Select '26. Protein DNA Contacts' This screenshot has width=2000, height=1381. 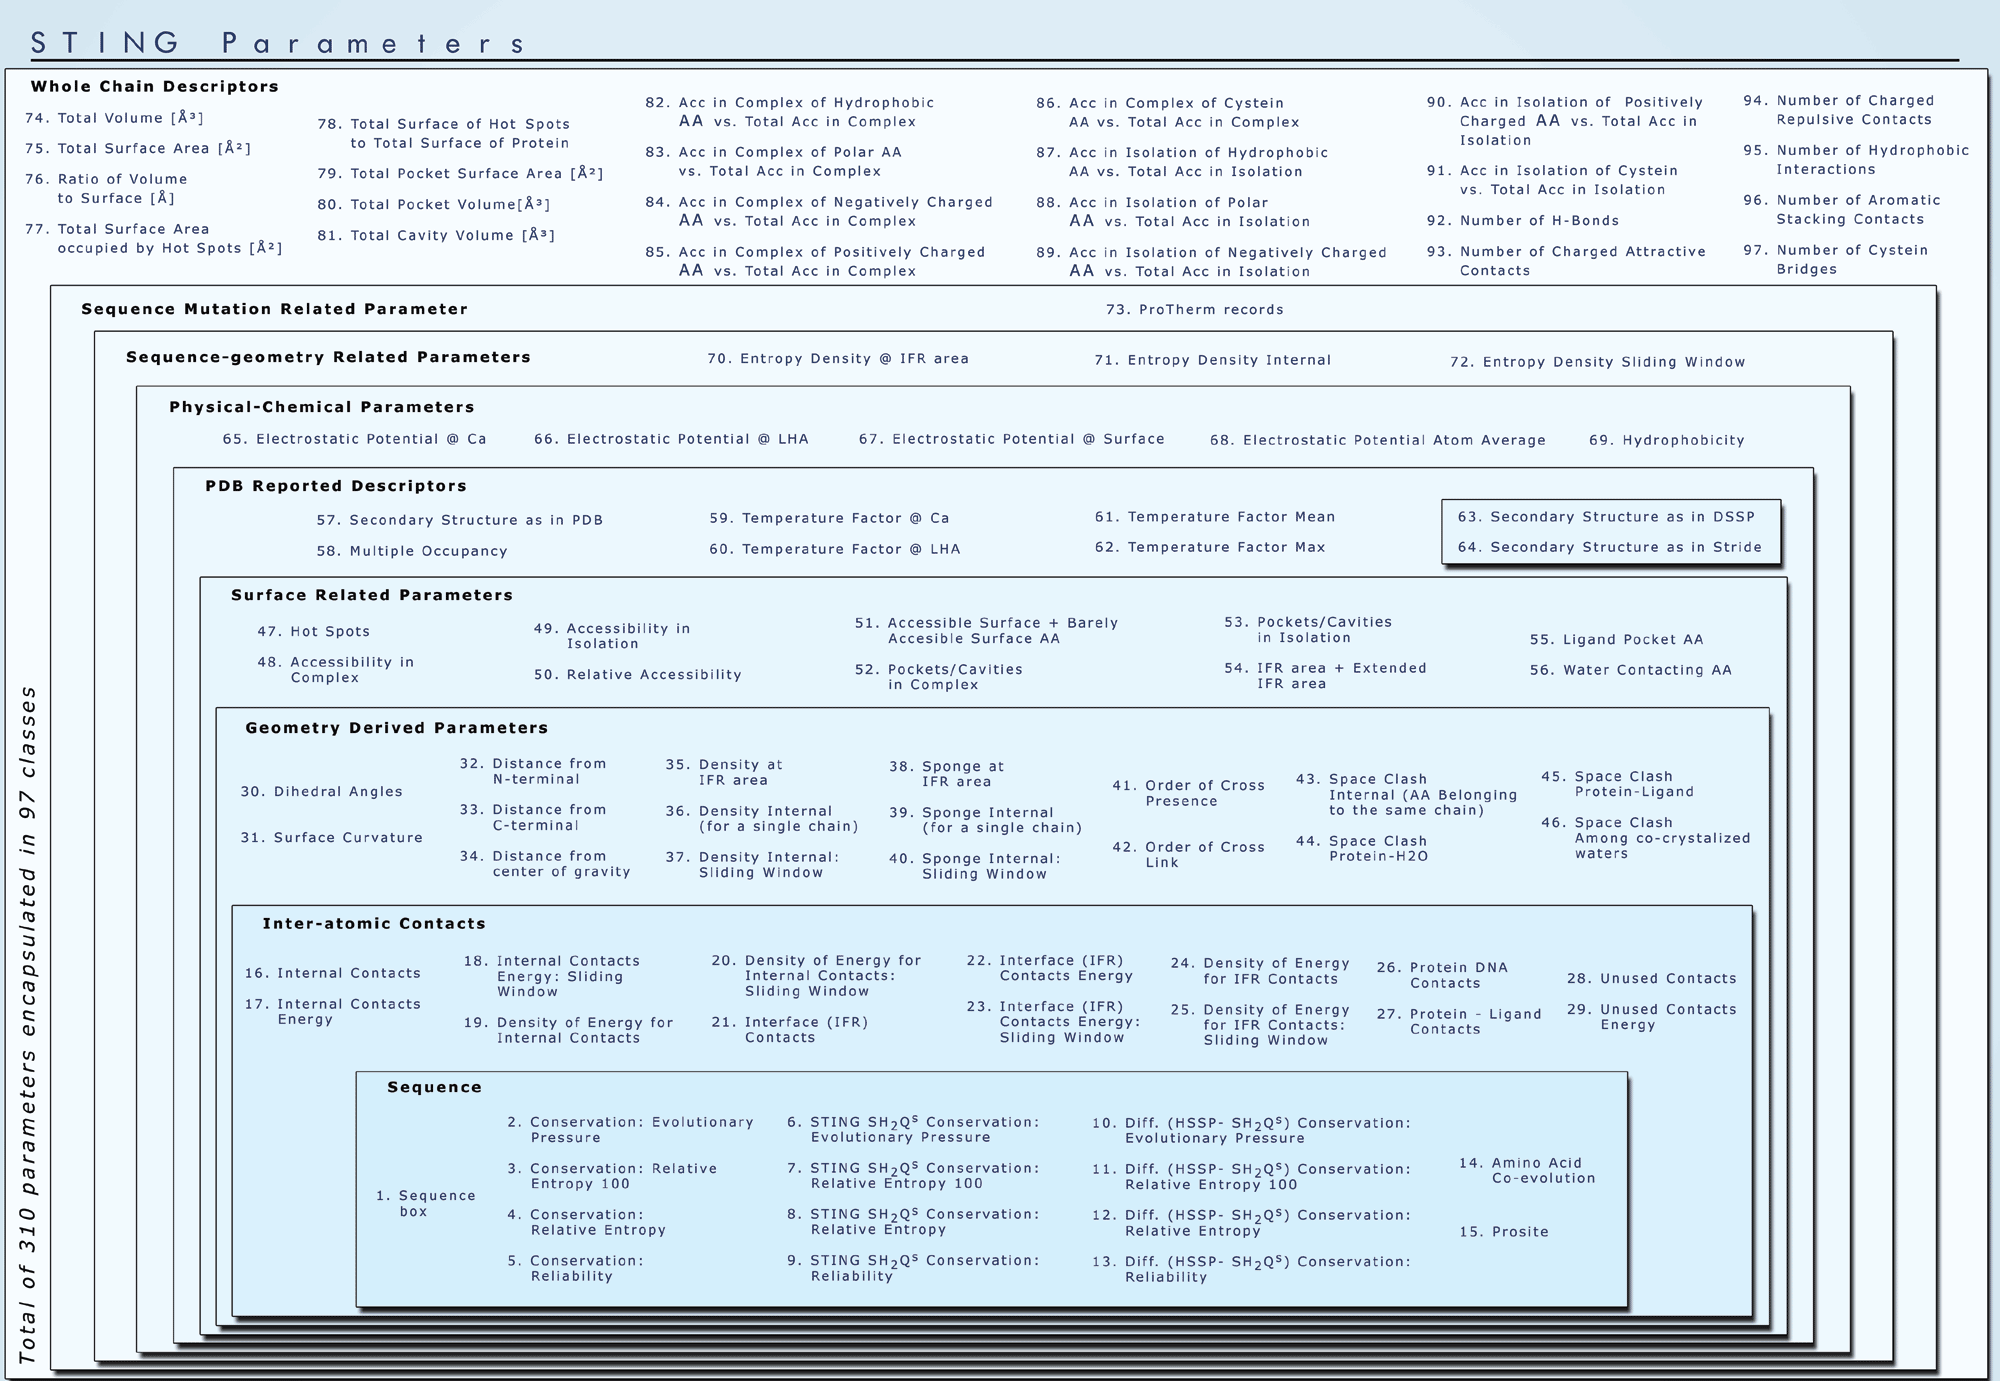point(1443,975)
